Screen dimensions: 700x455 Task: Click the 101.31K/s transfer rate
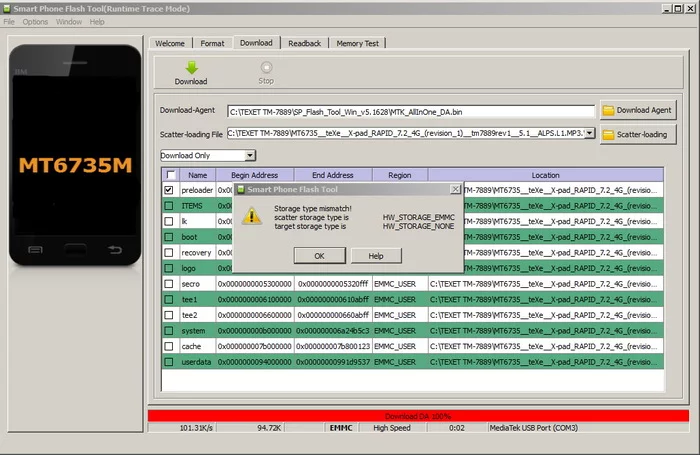pyautogui.click(x=196, y=428)
